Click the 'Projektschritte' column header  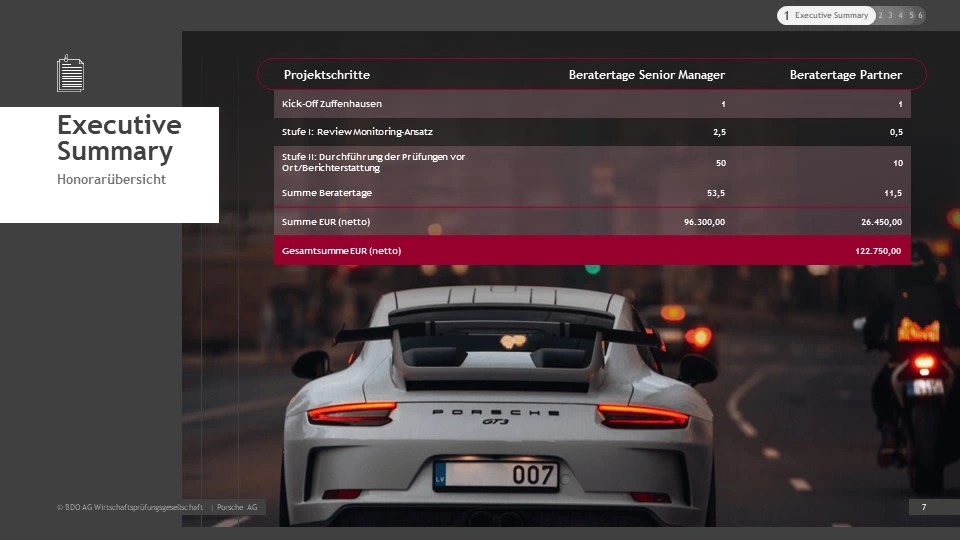tap(327, 75)
